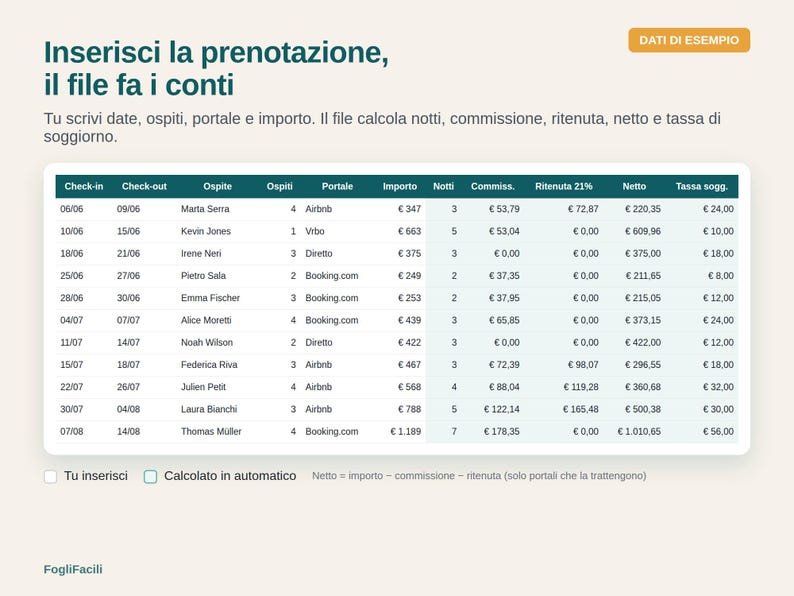
Task: Click the ritenuta value € 119,28
Action: (x=581, y=387)
